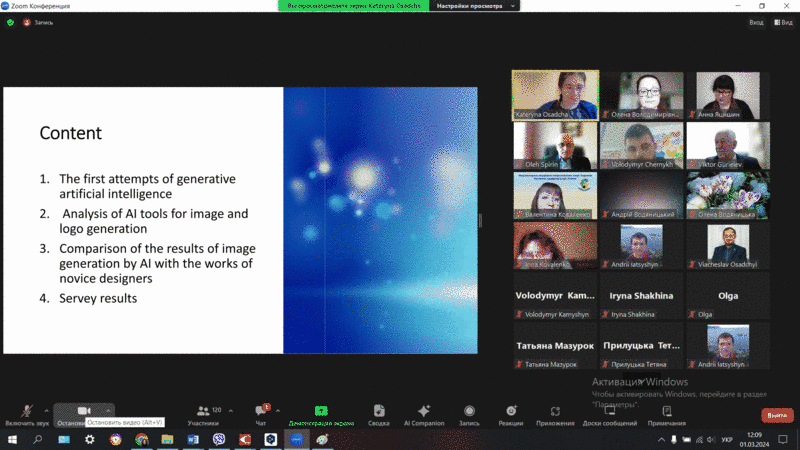The height and width of the screenshot is (450, 800).
Task: Click the Вход sign-in button at top right
Action: coord(756,22)
